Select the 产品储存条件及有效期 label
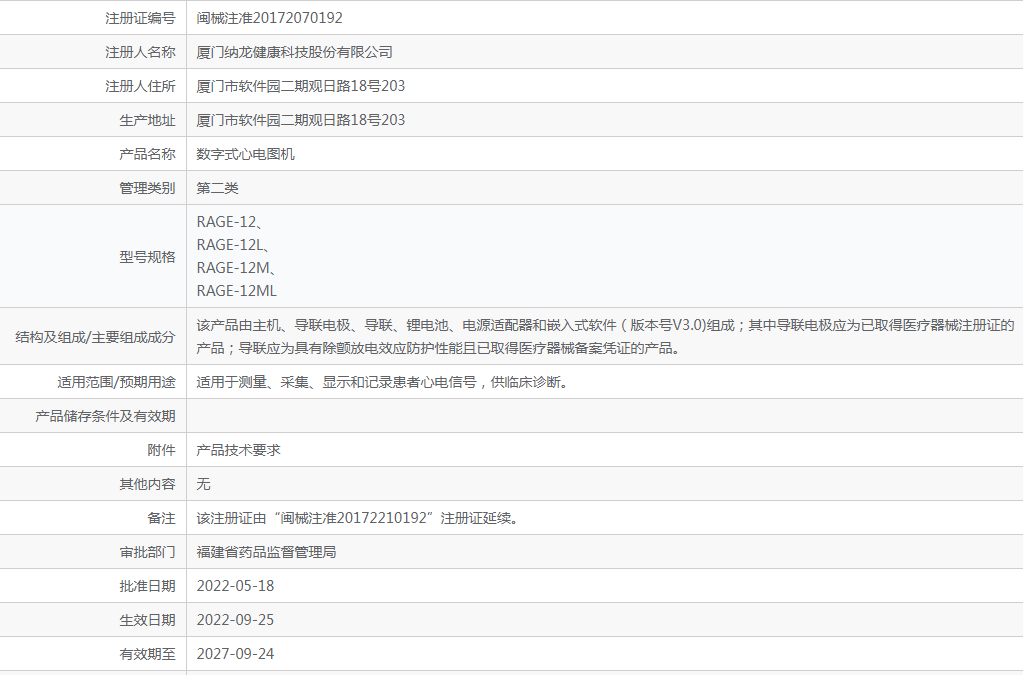1023x675 pixels. coord(105,415)
